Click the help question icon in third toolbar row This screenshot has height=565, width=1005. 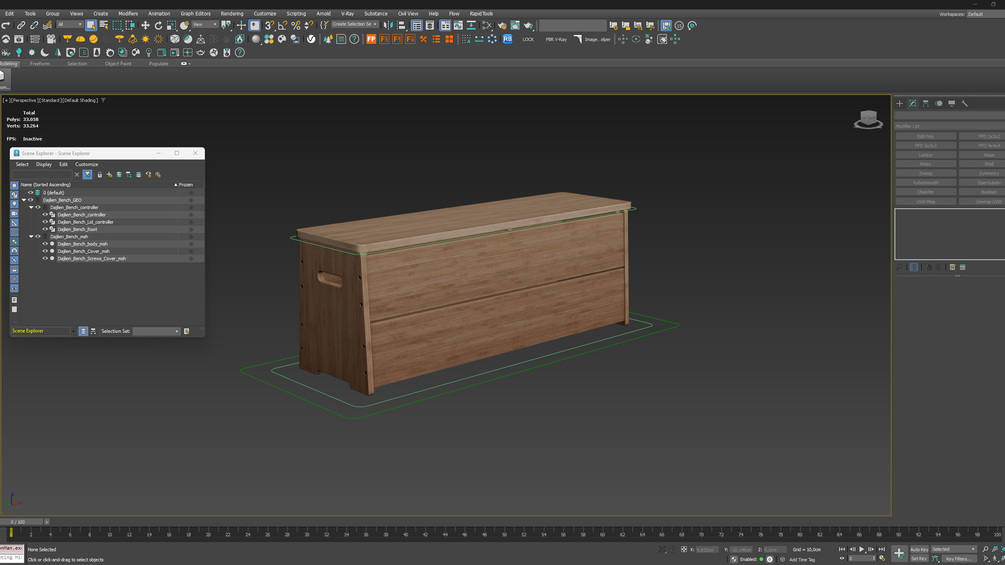pos(240,53)
